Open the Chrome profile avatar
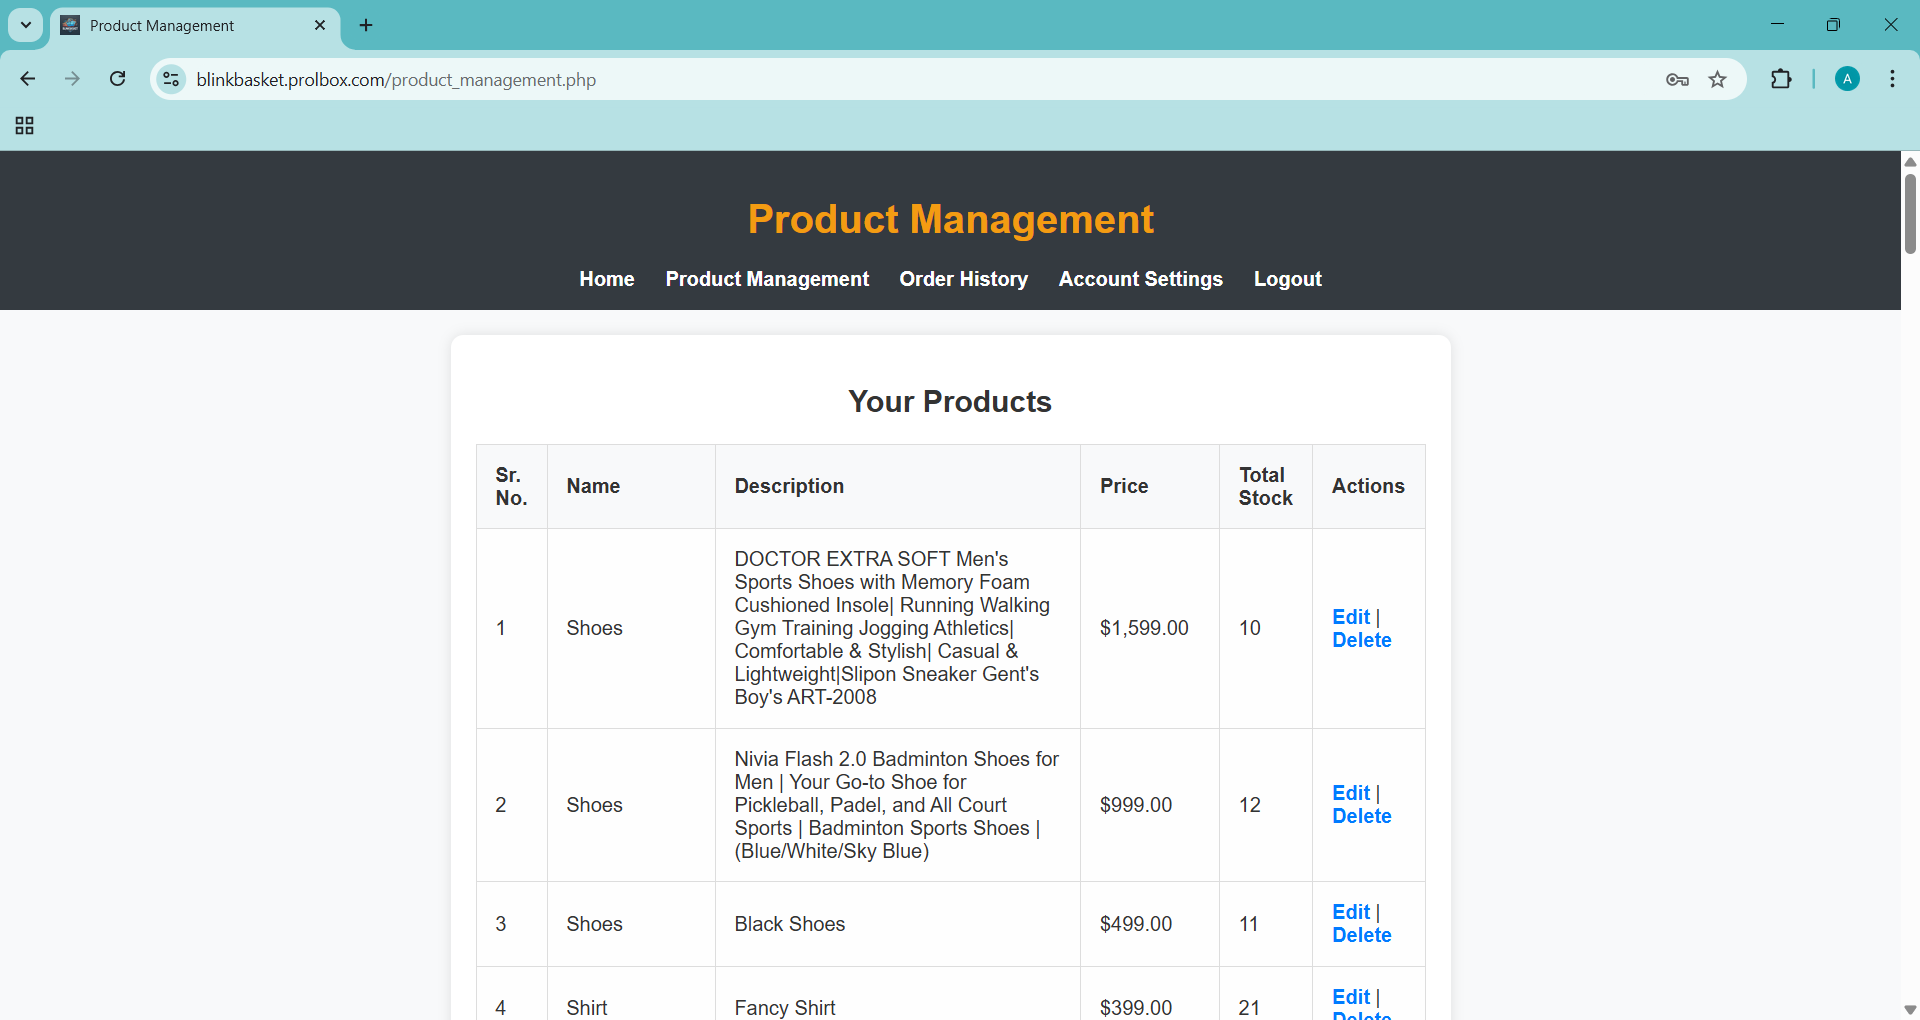The height and width of the screenshot is (1020, 1920). [x=1847, y=79]
